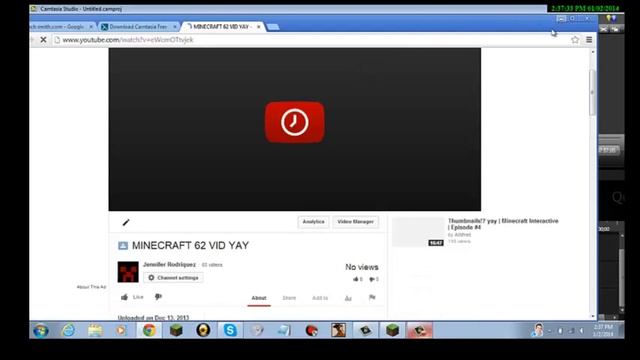Click the clock processing icon in the player
Viewport: 640px width, 360px height.
click(295, 122)
